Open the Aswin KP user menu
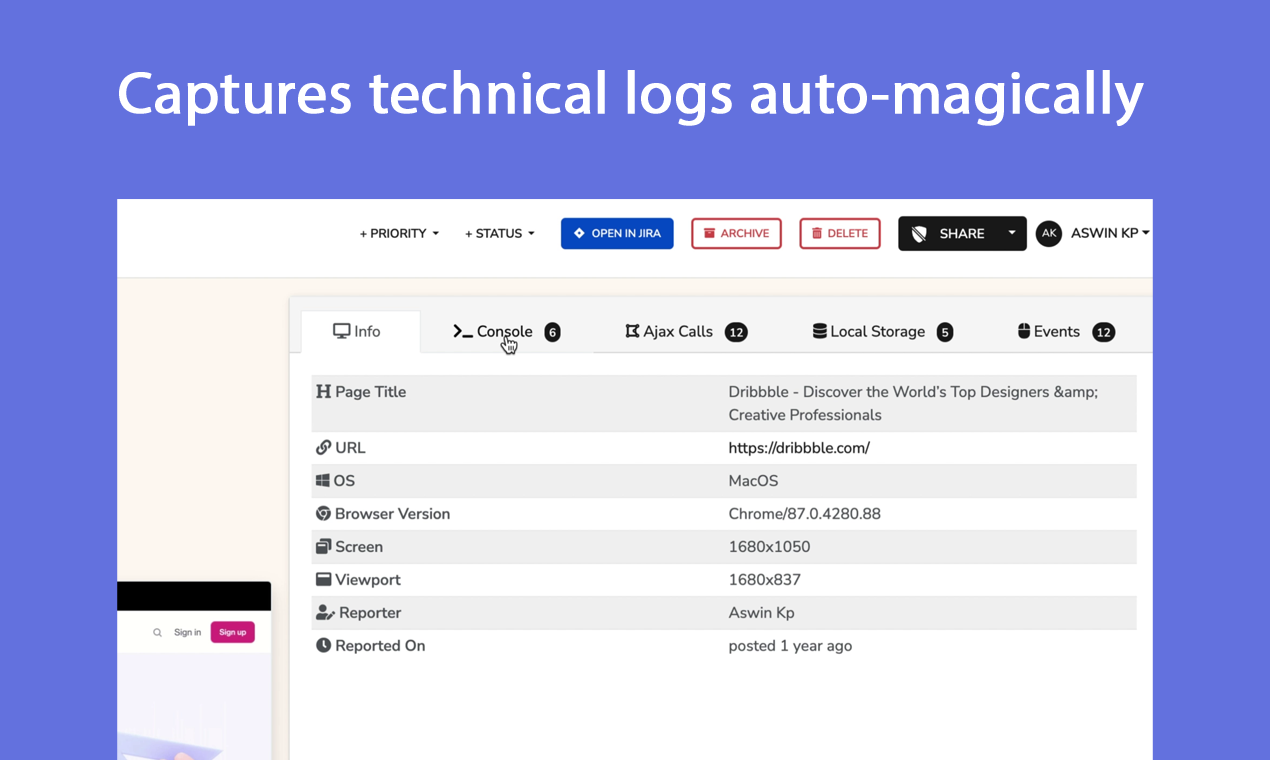1270x760 pixels. point(1110,233)
